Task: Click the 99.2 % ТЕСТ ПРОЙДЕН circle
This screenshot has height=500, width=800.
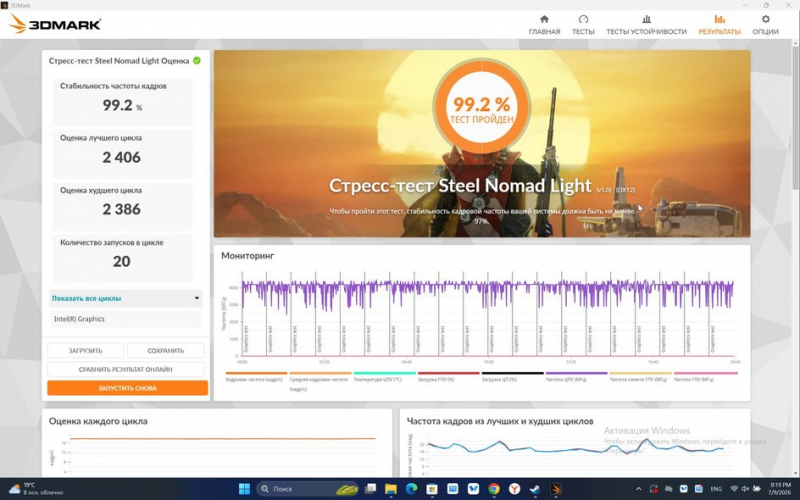Action: (x=482, y=107)
